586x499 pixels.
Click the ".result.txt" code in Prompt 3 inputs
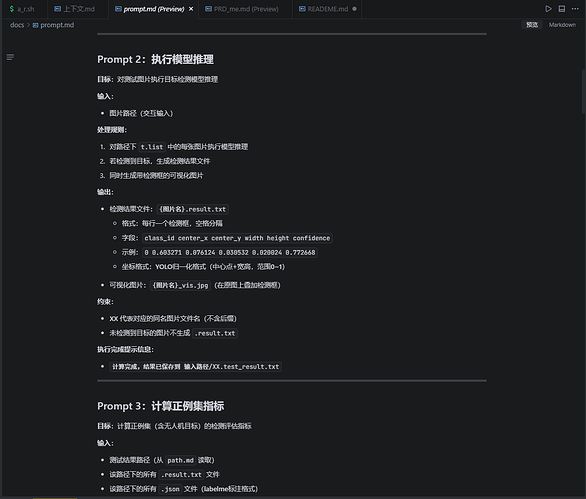point(181,475)
